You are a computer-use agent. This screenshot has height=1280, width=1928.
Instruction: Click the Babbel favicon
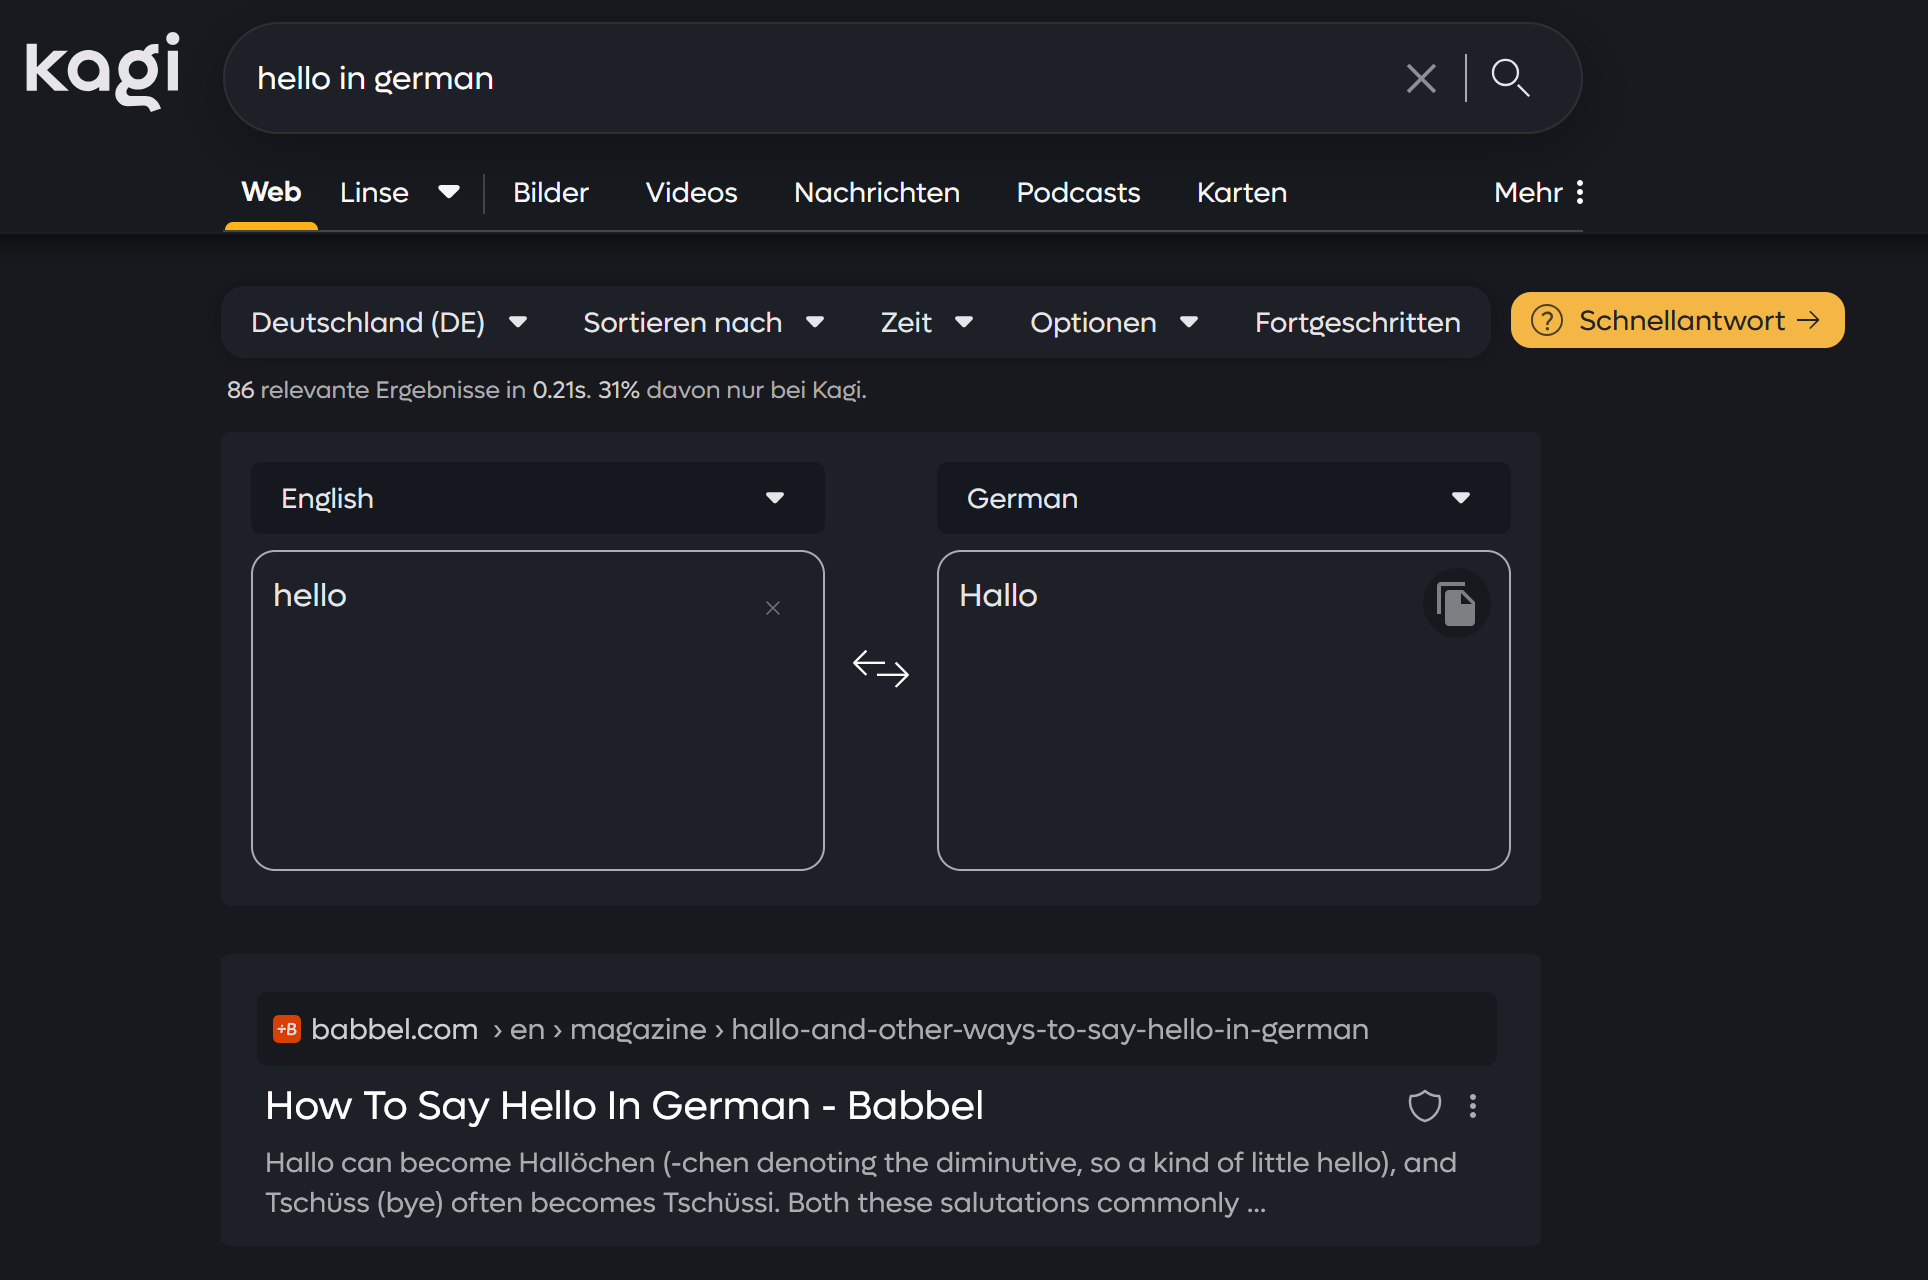[x=287, y=1029]
